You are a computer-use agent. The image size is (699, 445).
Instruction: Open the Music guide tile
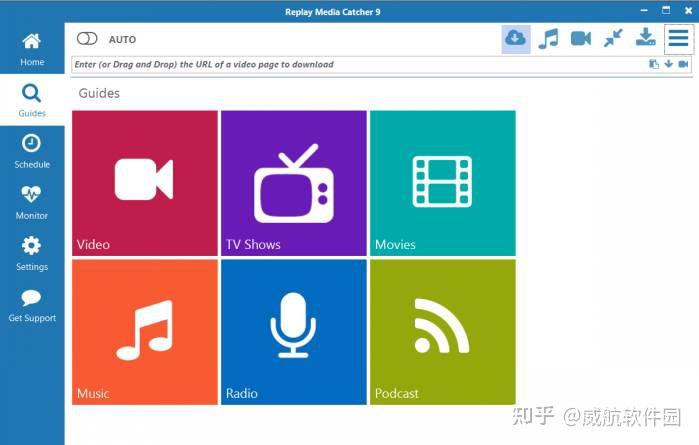145,332
